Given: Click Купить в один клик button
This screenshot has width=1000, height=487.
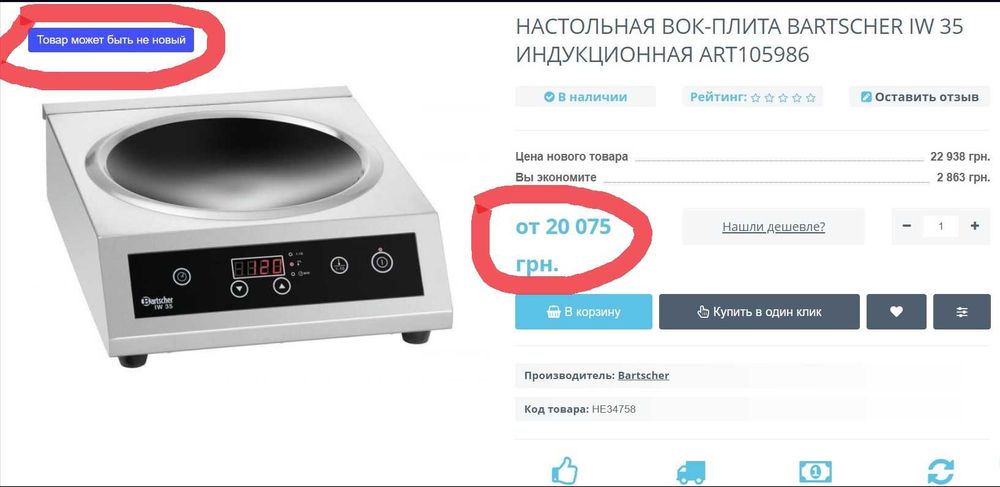Looking at the screenshot, I should point(759,312).
